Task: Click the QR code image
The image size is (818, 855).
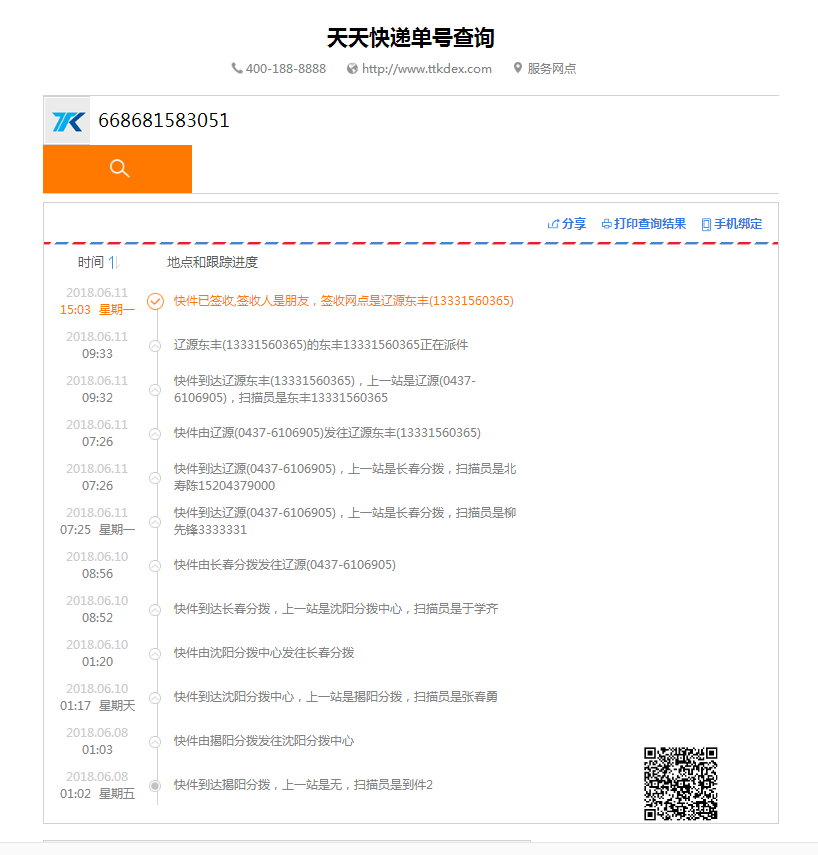Action: (681, 784)
